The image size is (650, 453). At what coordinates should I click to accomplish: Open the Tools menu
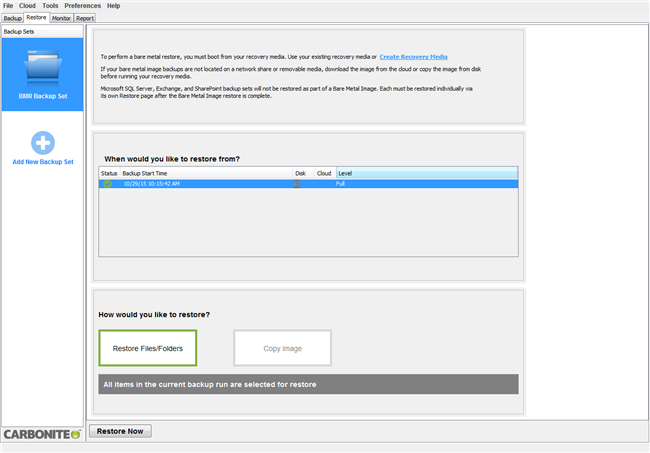pyautogui.click(x=50, y=6)
